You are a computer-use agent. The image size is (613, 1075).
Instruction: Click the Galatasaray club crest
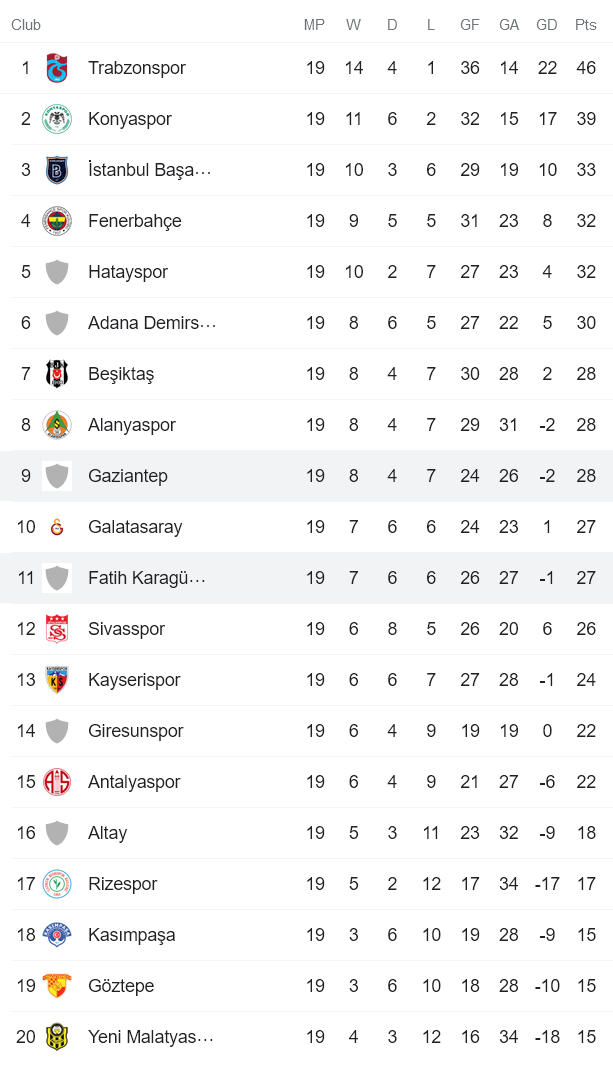pyautogui.click(x=57, y=526)
